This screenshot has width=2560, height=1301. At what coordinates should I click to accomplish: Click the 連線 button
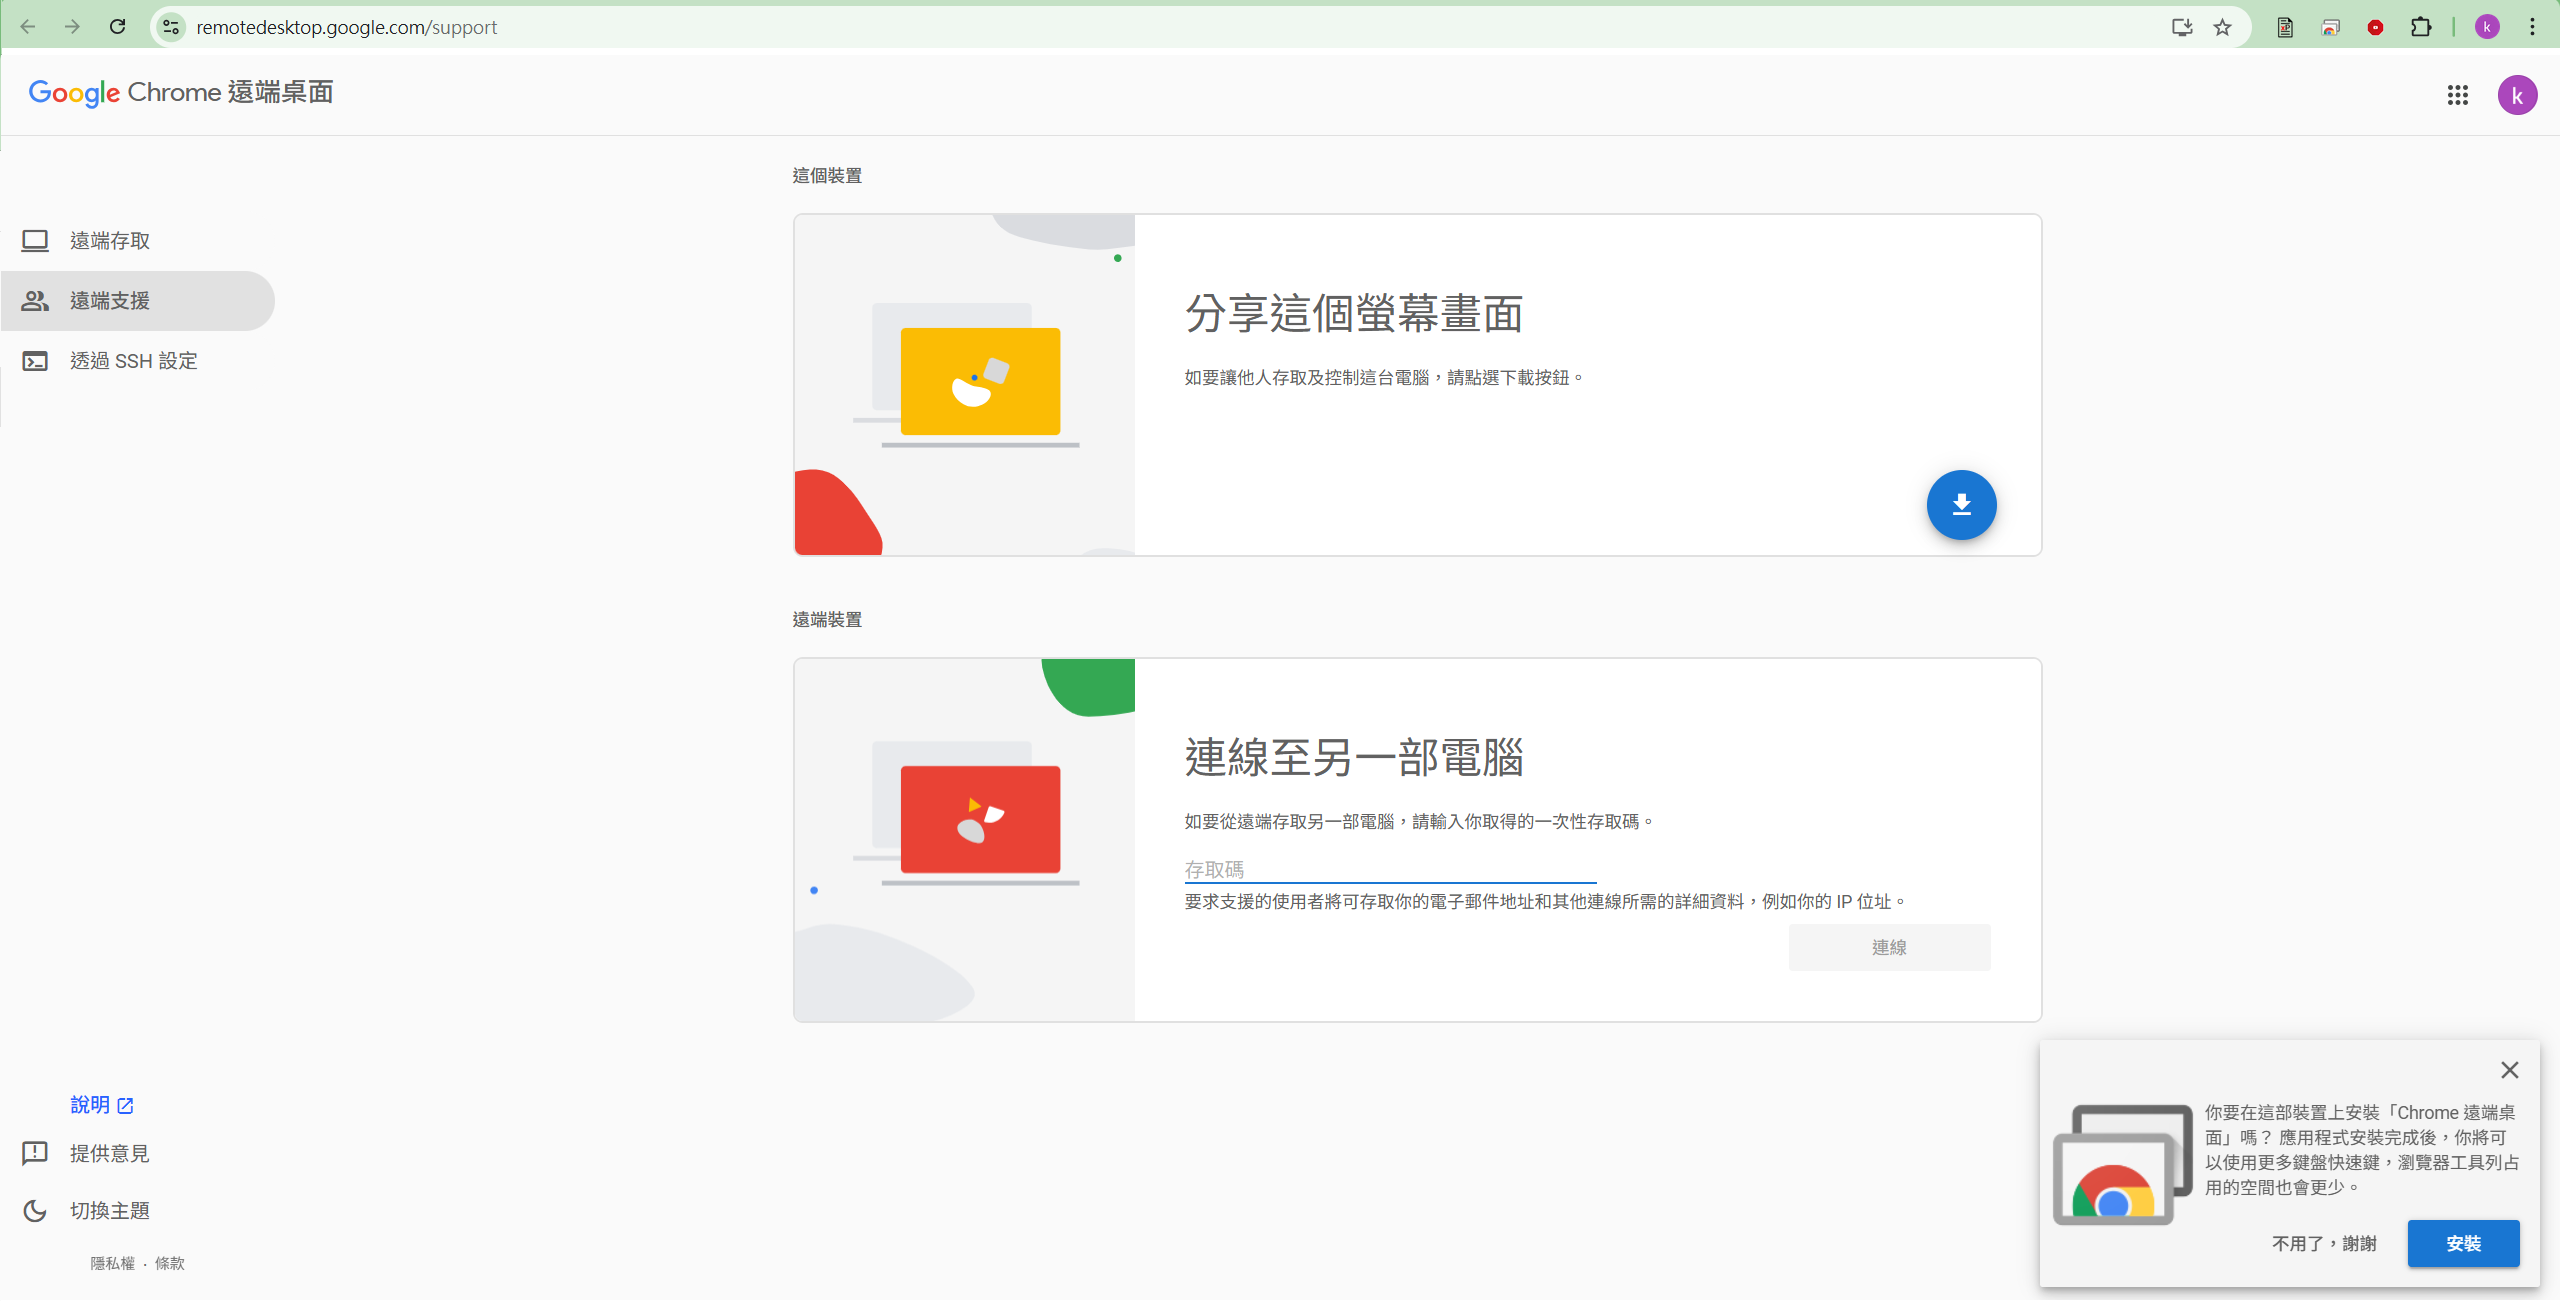(1889, 947)
